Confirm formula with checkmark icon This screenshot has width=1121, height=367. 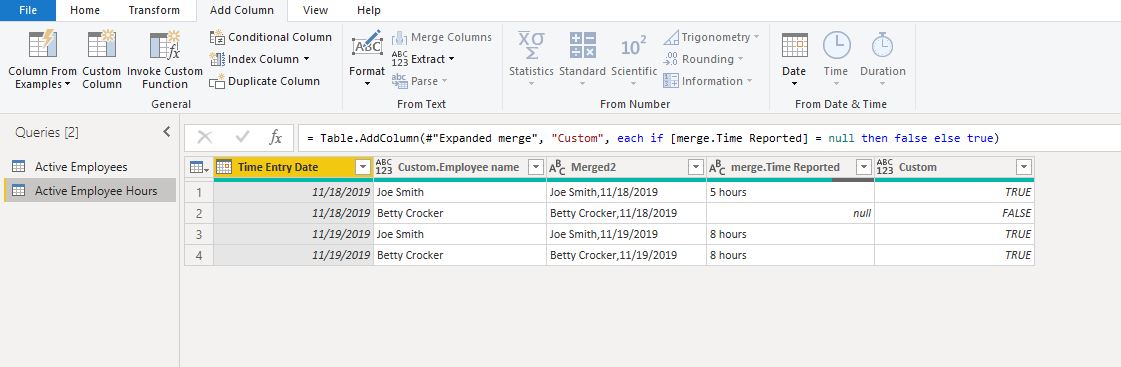242,137
